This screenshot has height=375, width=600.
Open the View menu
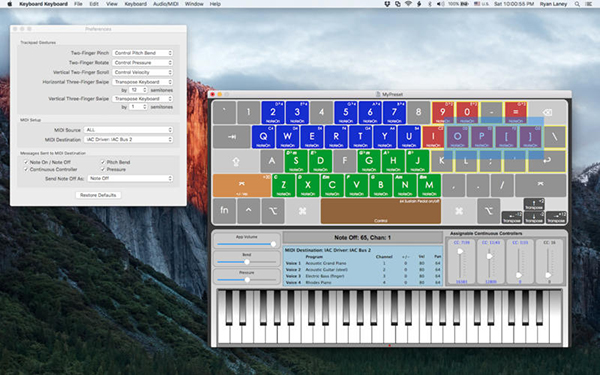(112, 4)
